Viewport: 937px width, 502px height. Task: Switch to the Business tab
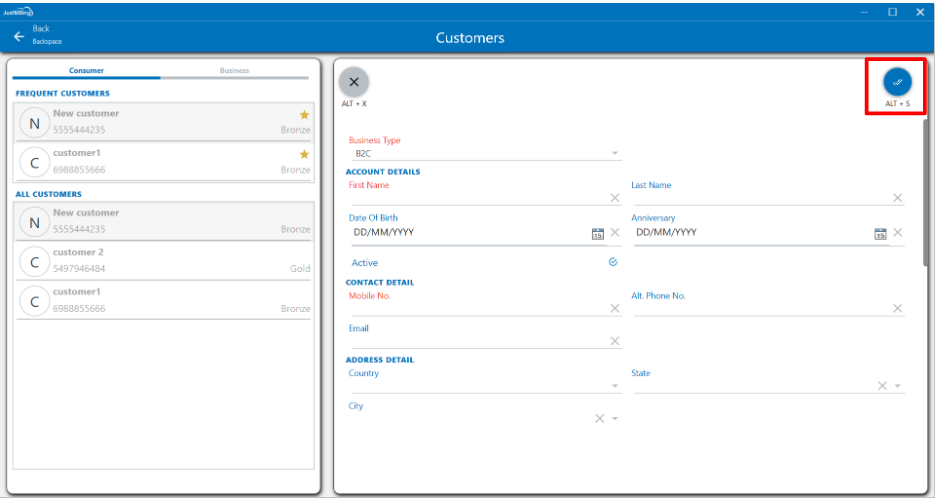pyautogui.click(x=234, y=71)
